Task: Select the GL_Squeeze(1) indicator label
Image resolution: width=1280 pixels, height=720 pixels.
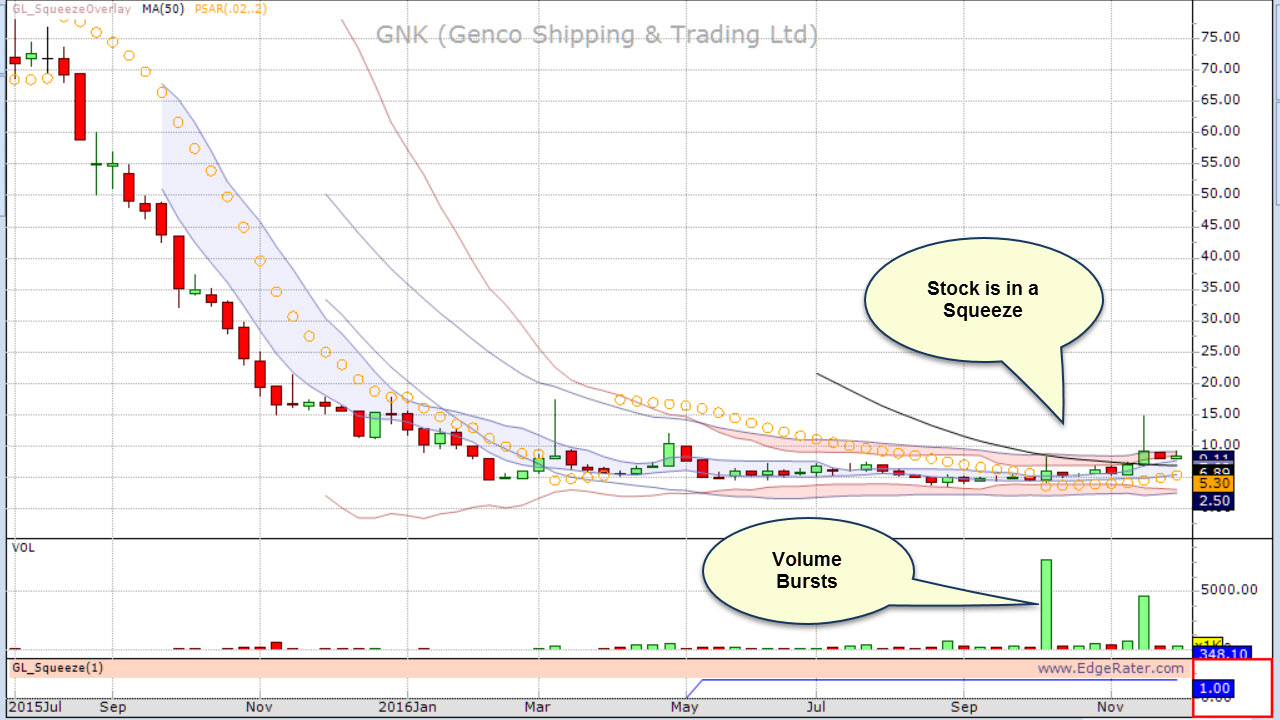Action: point(57,667)
